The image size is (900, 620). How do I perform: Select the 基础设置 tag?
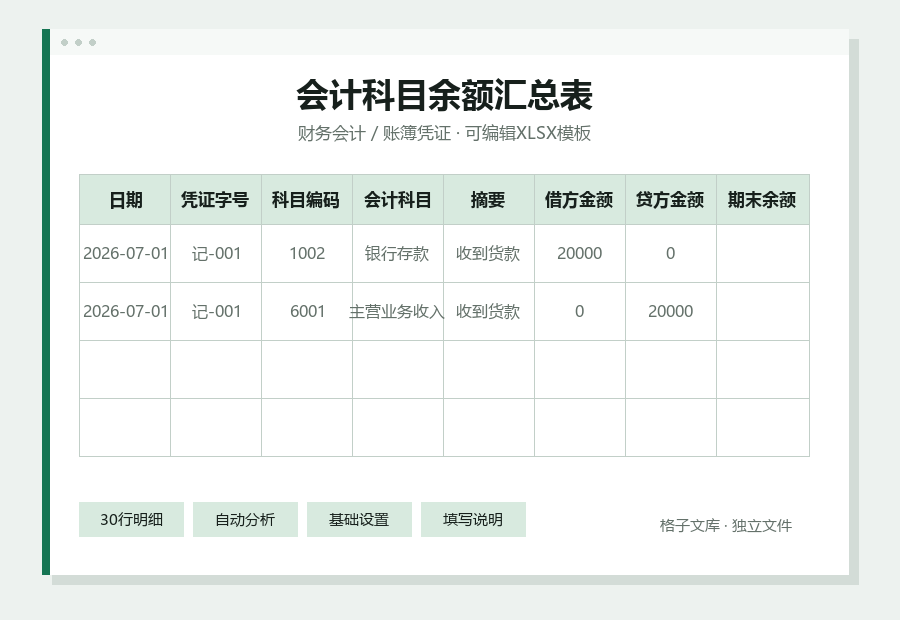pyautogui.click(x=359, y=520)
